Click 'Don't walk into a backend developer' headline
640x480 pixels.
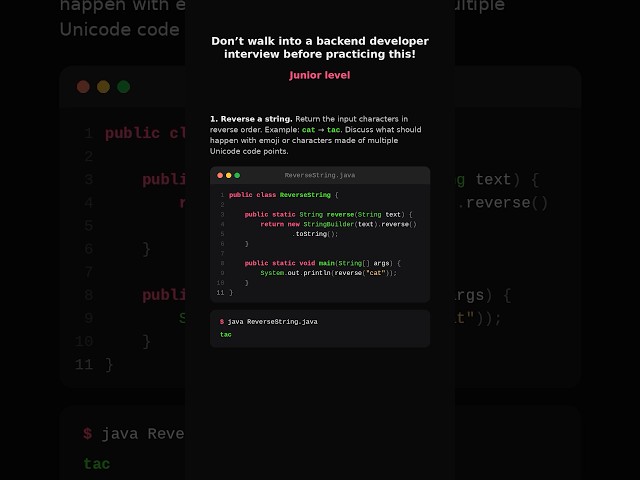coord(320,41)
